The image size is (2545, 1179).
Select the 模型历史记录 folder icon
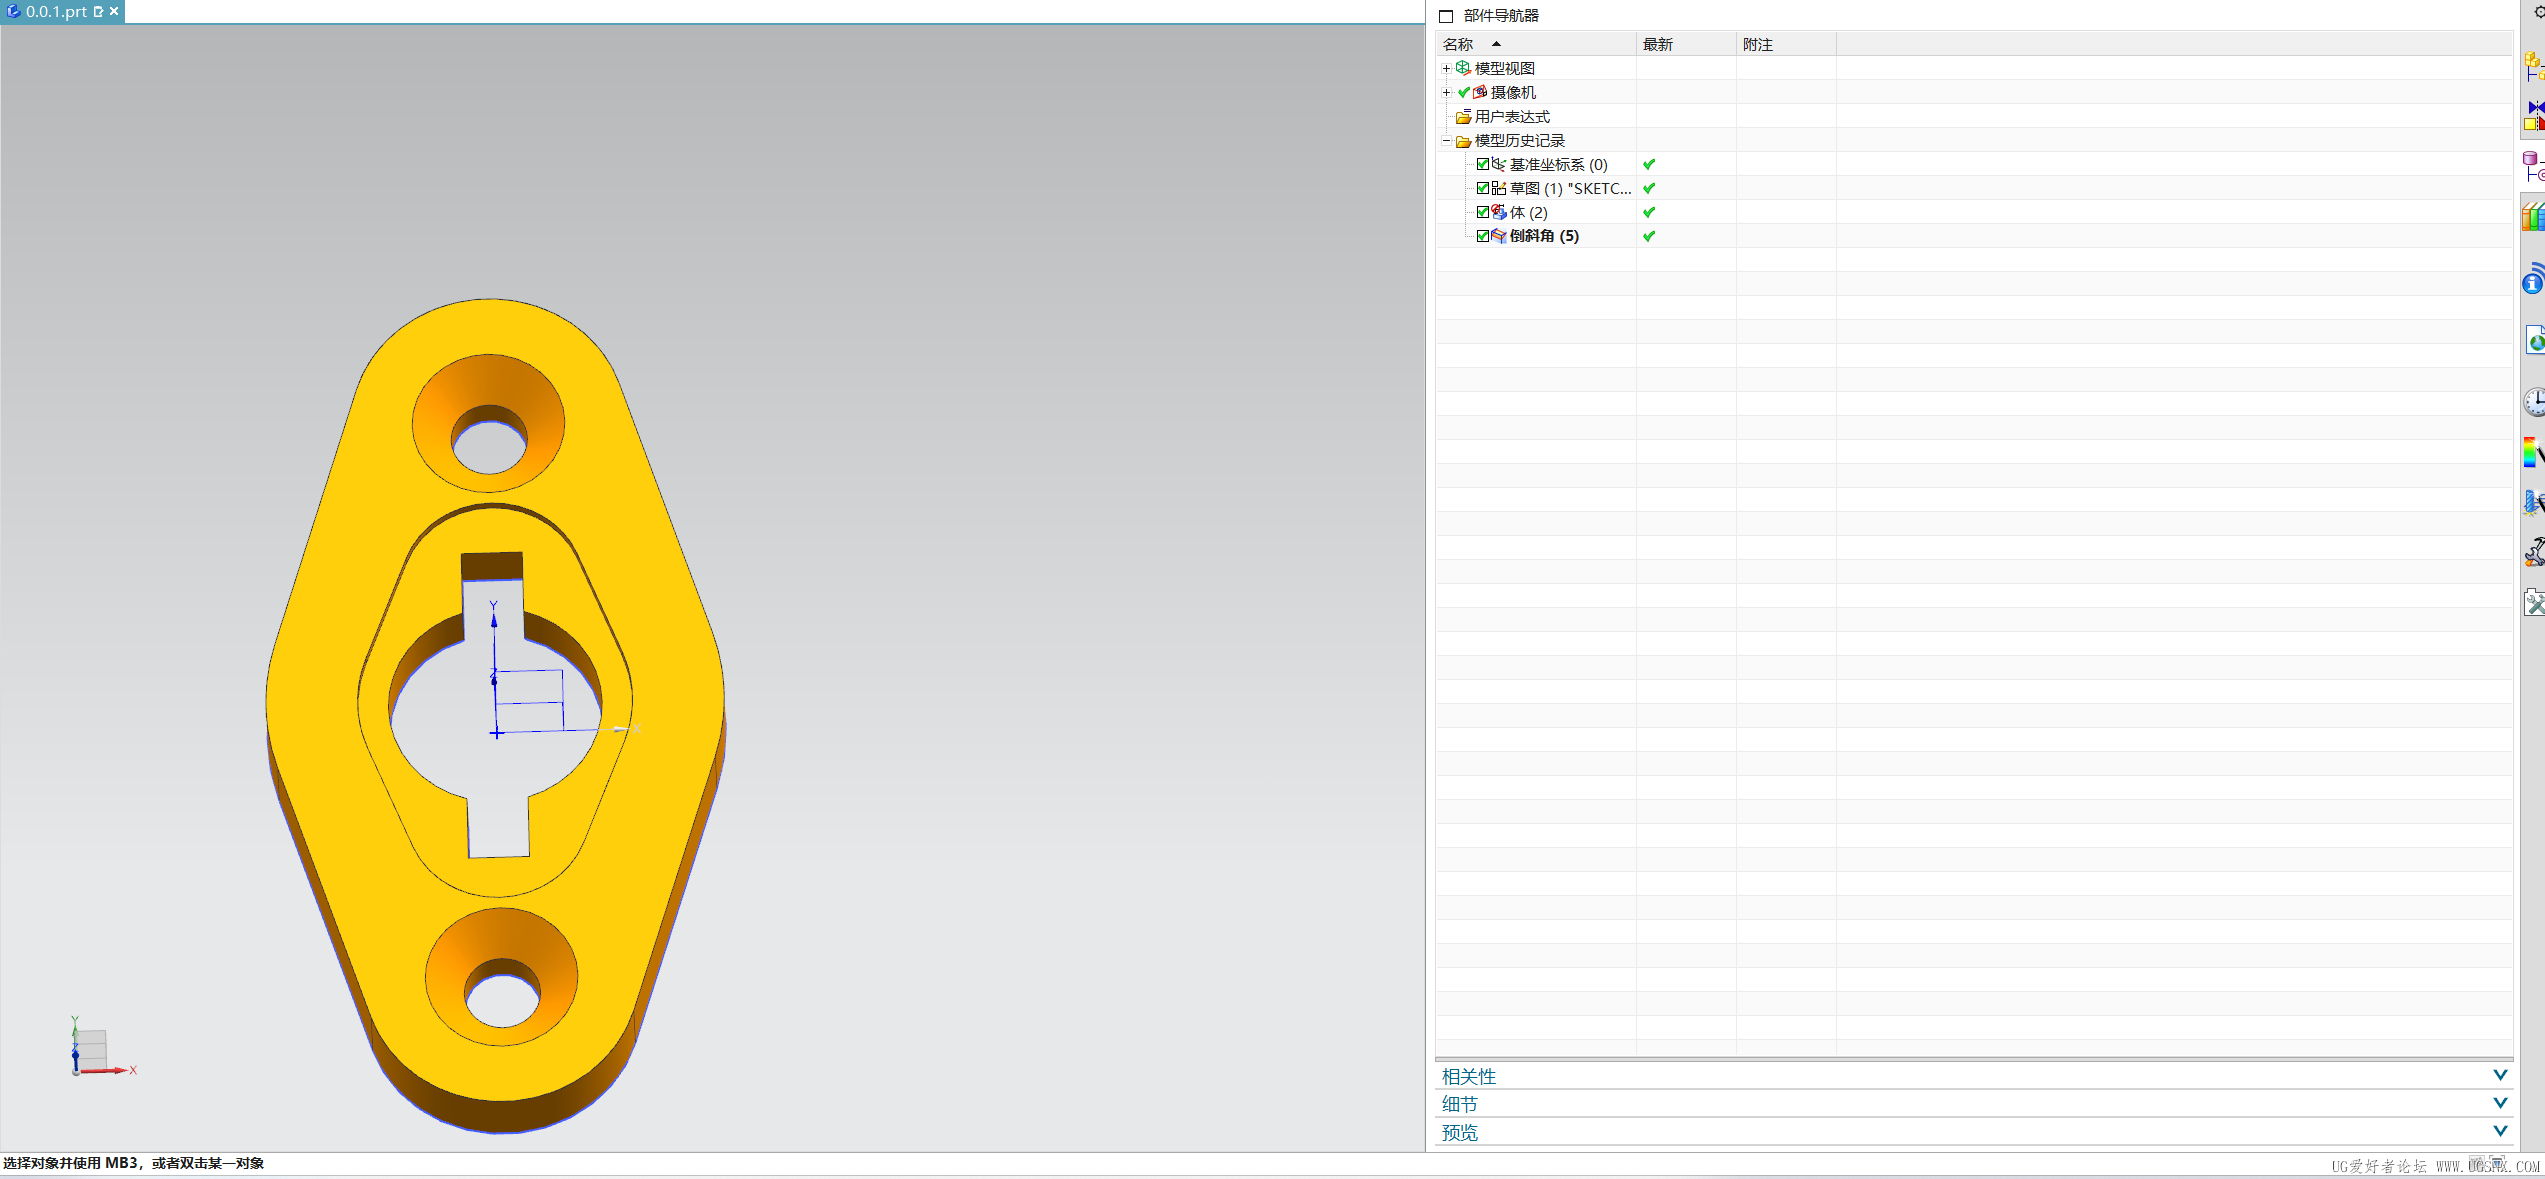tap(1463, 141)
